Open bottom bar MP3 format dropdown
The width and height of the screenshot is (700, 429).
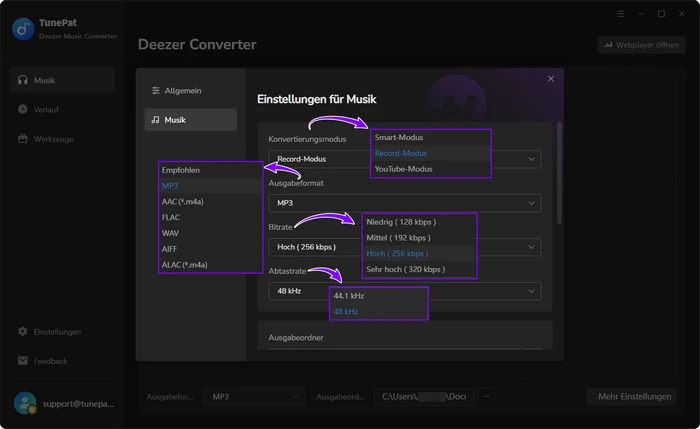pos(254,396)
